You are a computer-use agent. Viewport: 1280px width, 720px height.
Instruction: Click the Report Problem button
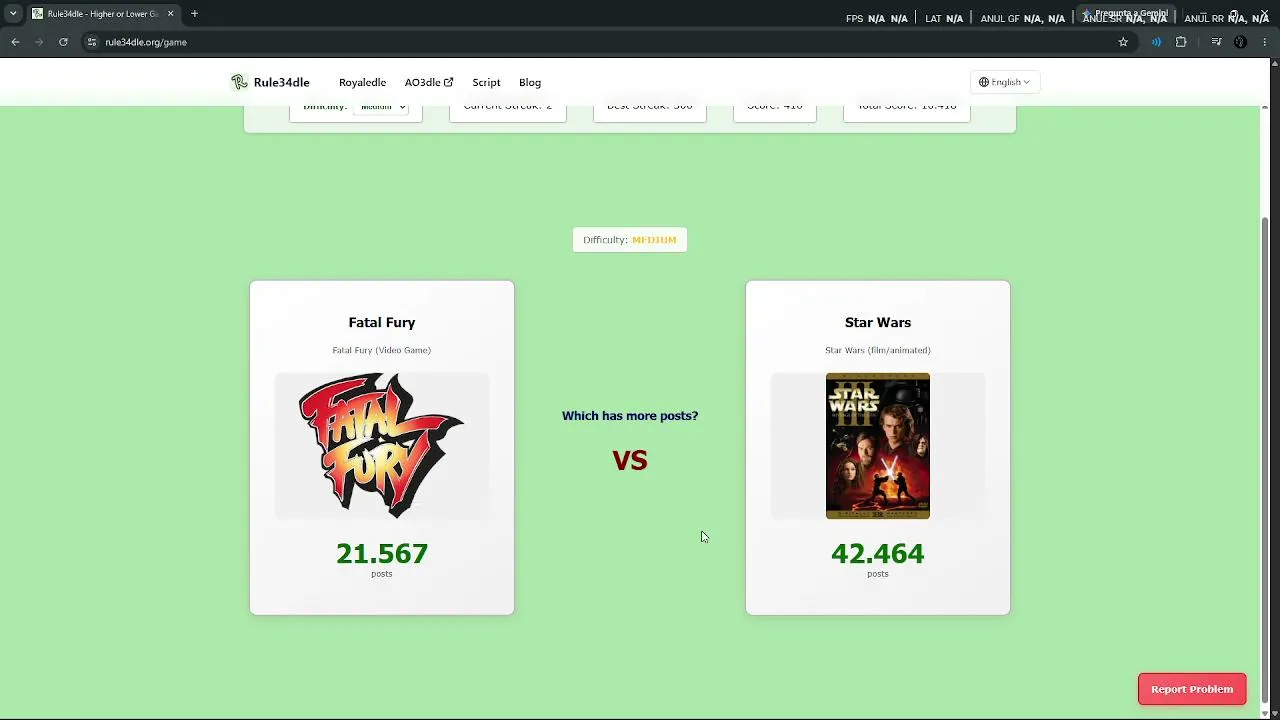pyautogui.click(x=1192, y=689)
